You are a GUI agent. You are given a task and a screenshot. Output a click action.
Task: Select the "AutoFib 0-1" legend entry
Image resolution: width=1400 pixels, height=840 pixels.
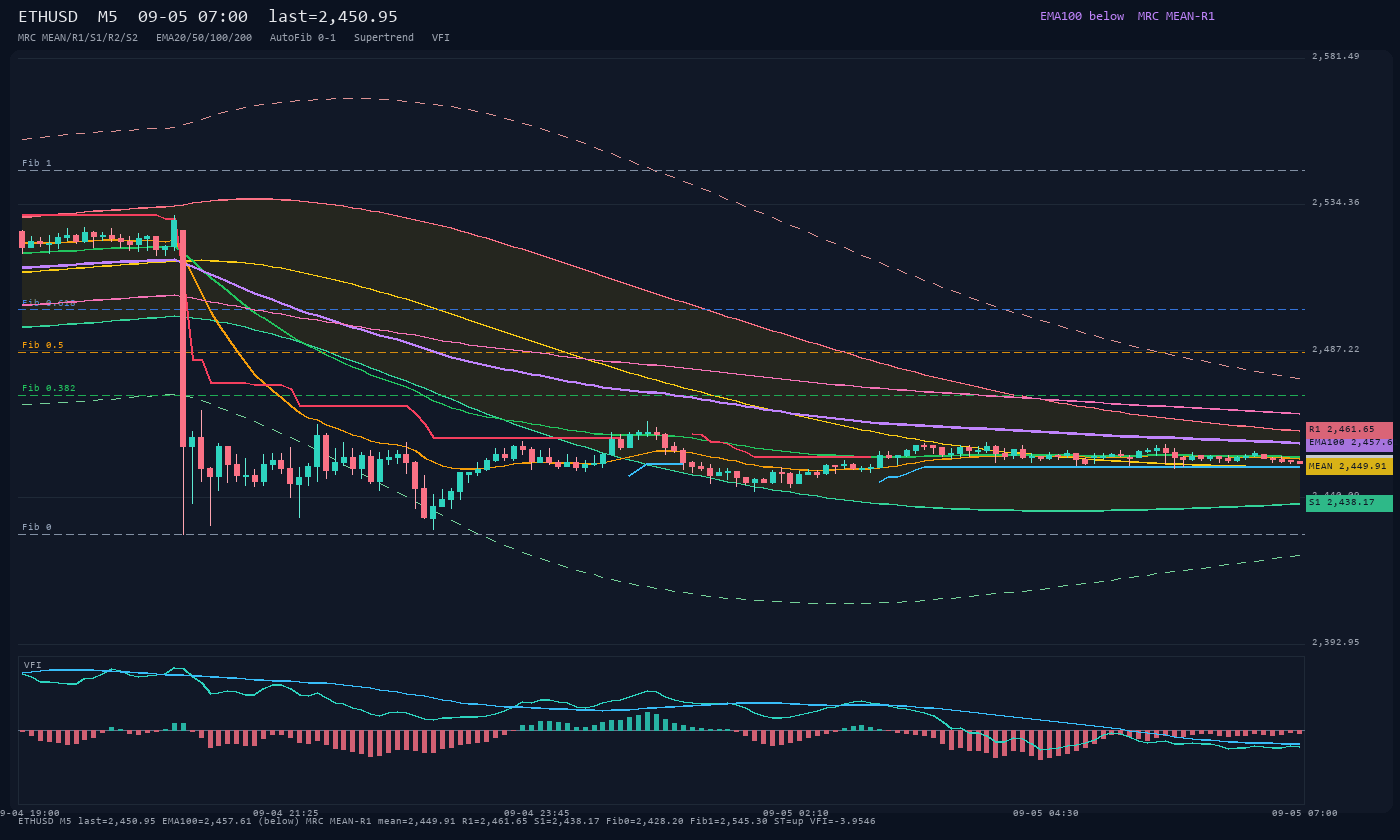pyautogui.click(x=303, y=38)
